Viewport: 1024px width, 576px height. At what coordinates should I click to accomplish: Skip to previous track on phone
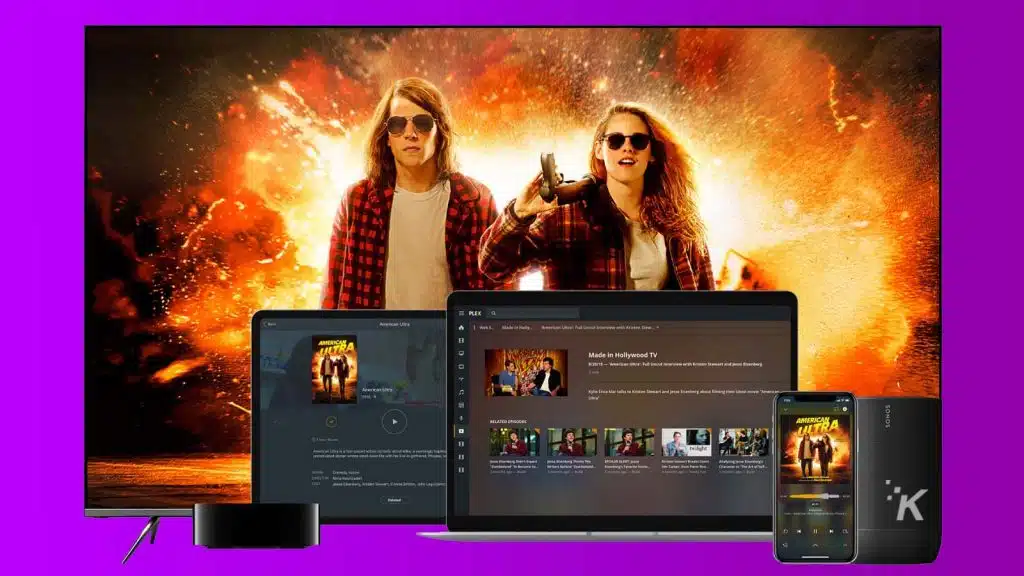tap(799, 531)
